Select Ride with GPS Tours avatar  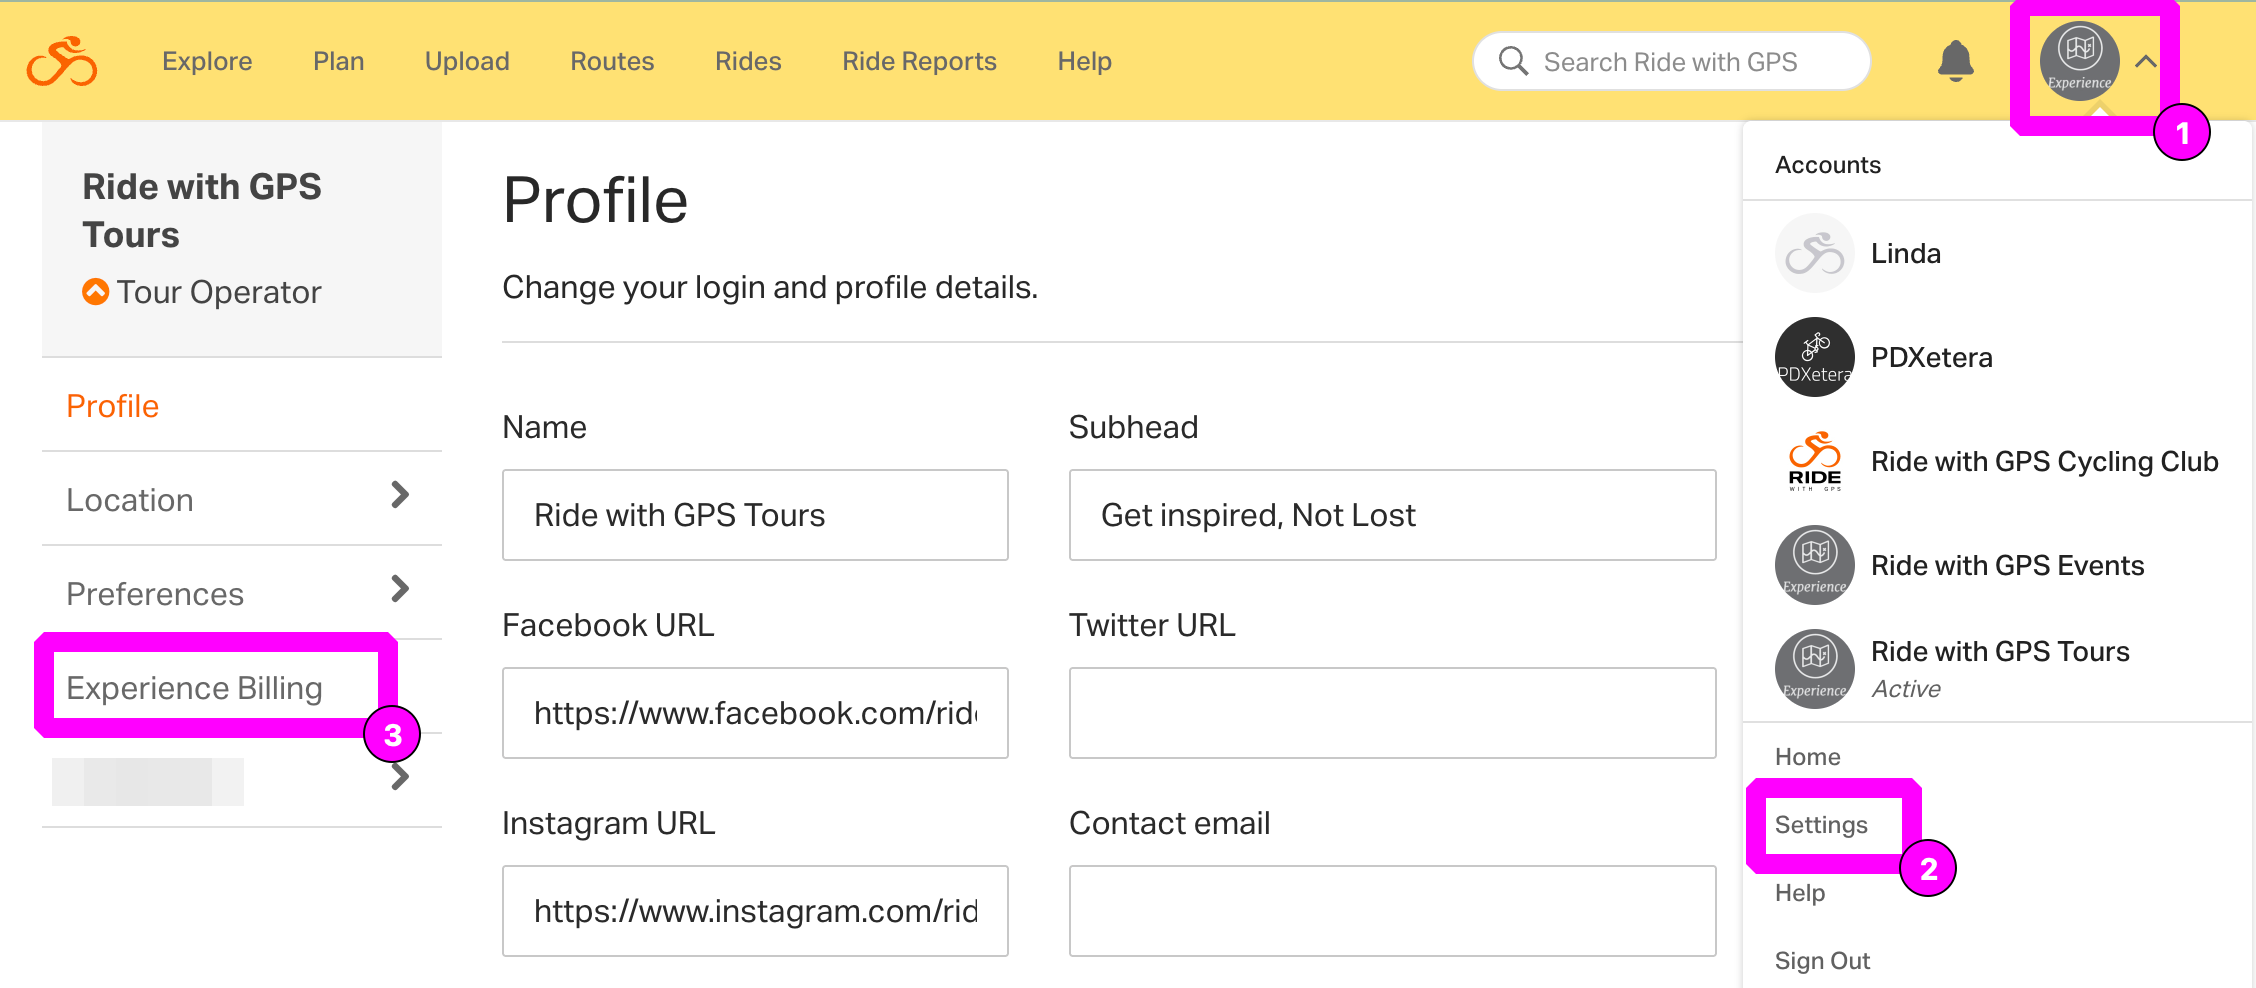coord(1815,669)
